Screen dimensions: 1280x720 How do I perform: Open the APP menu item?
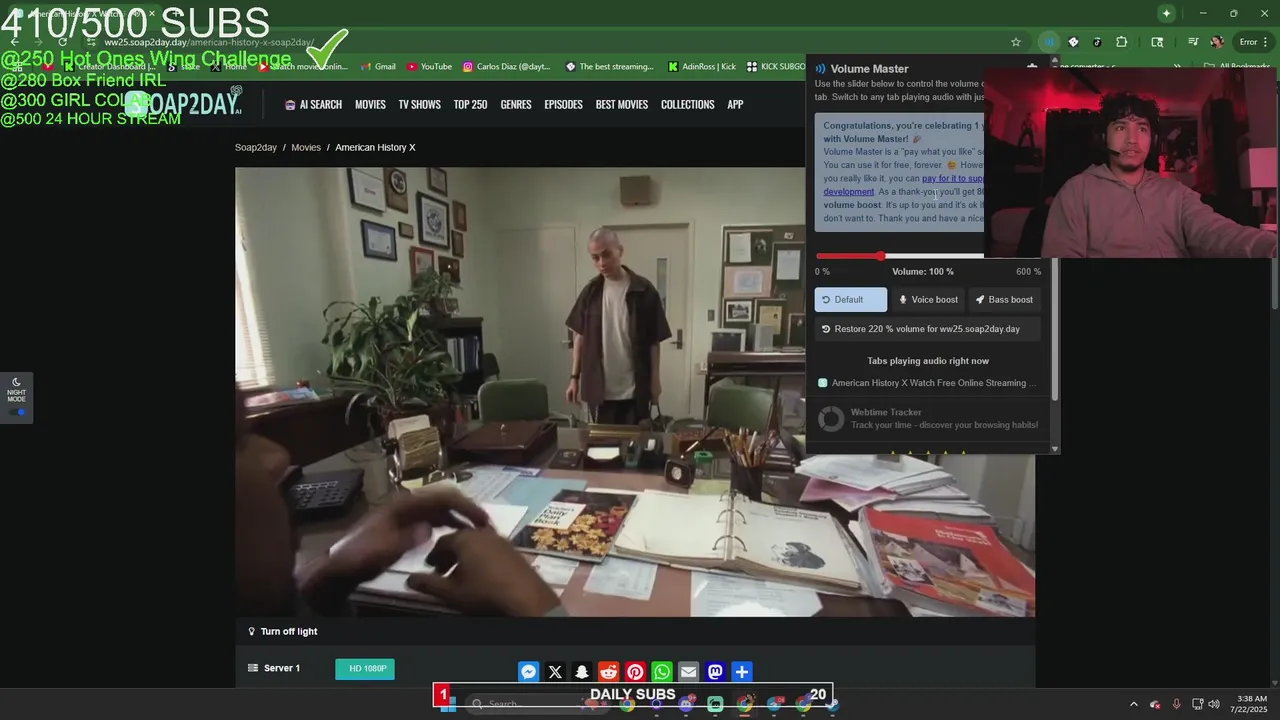coord(735,104)
